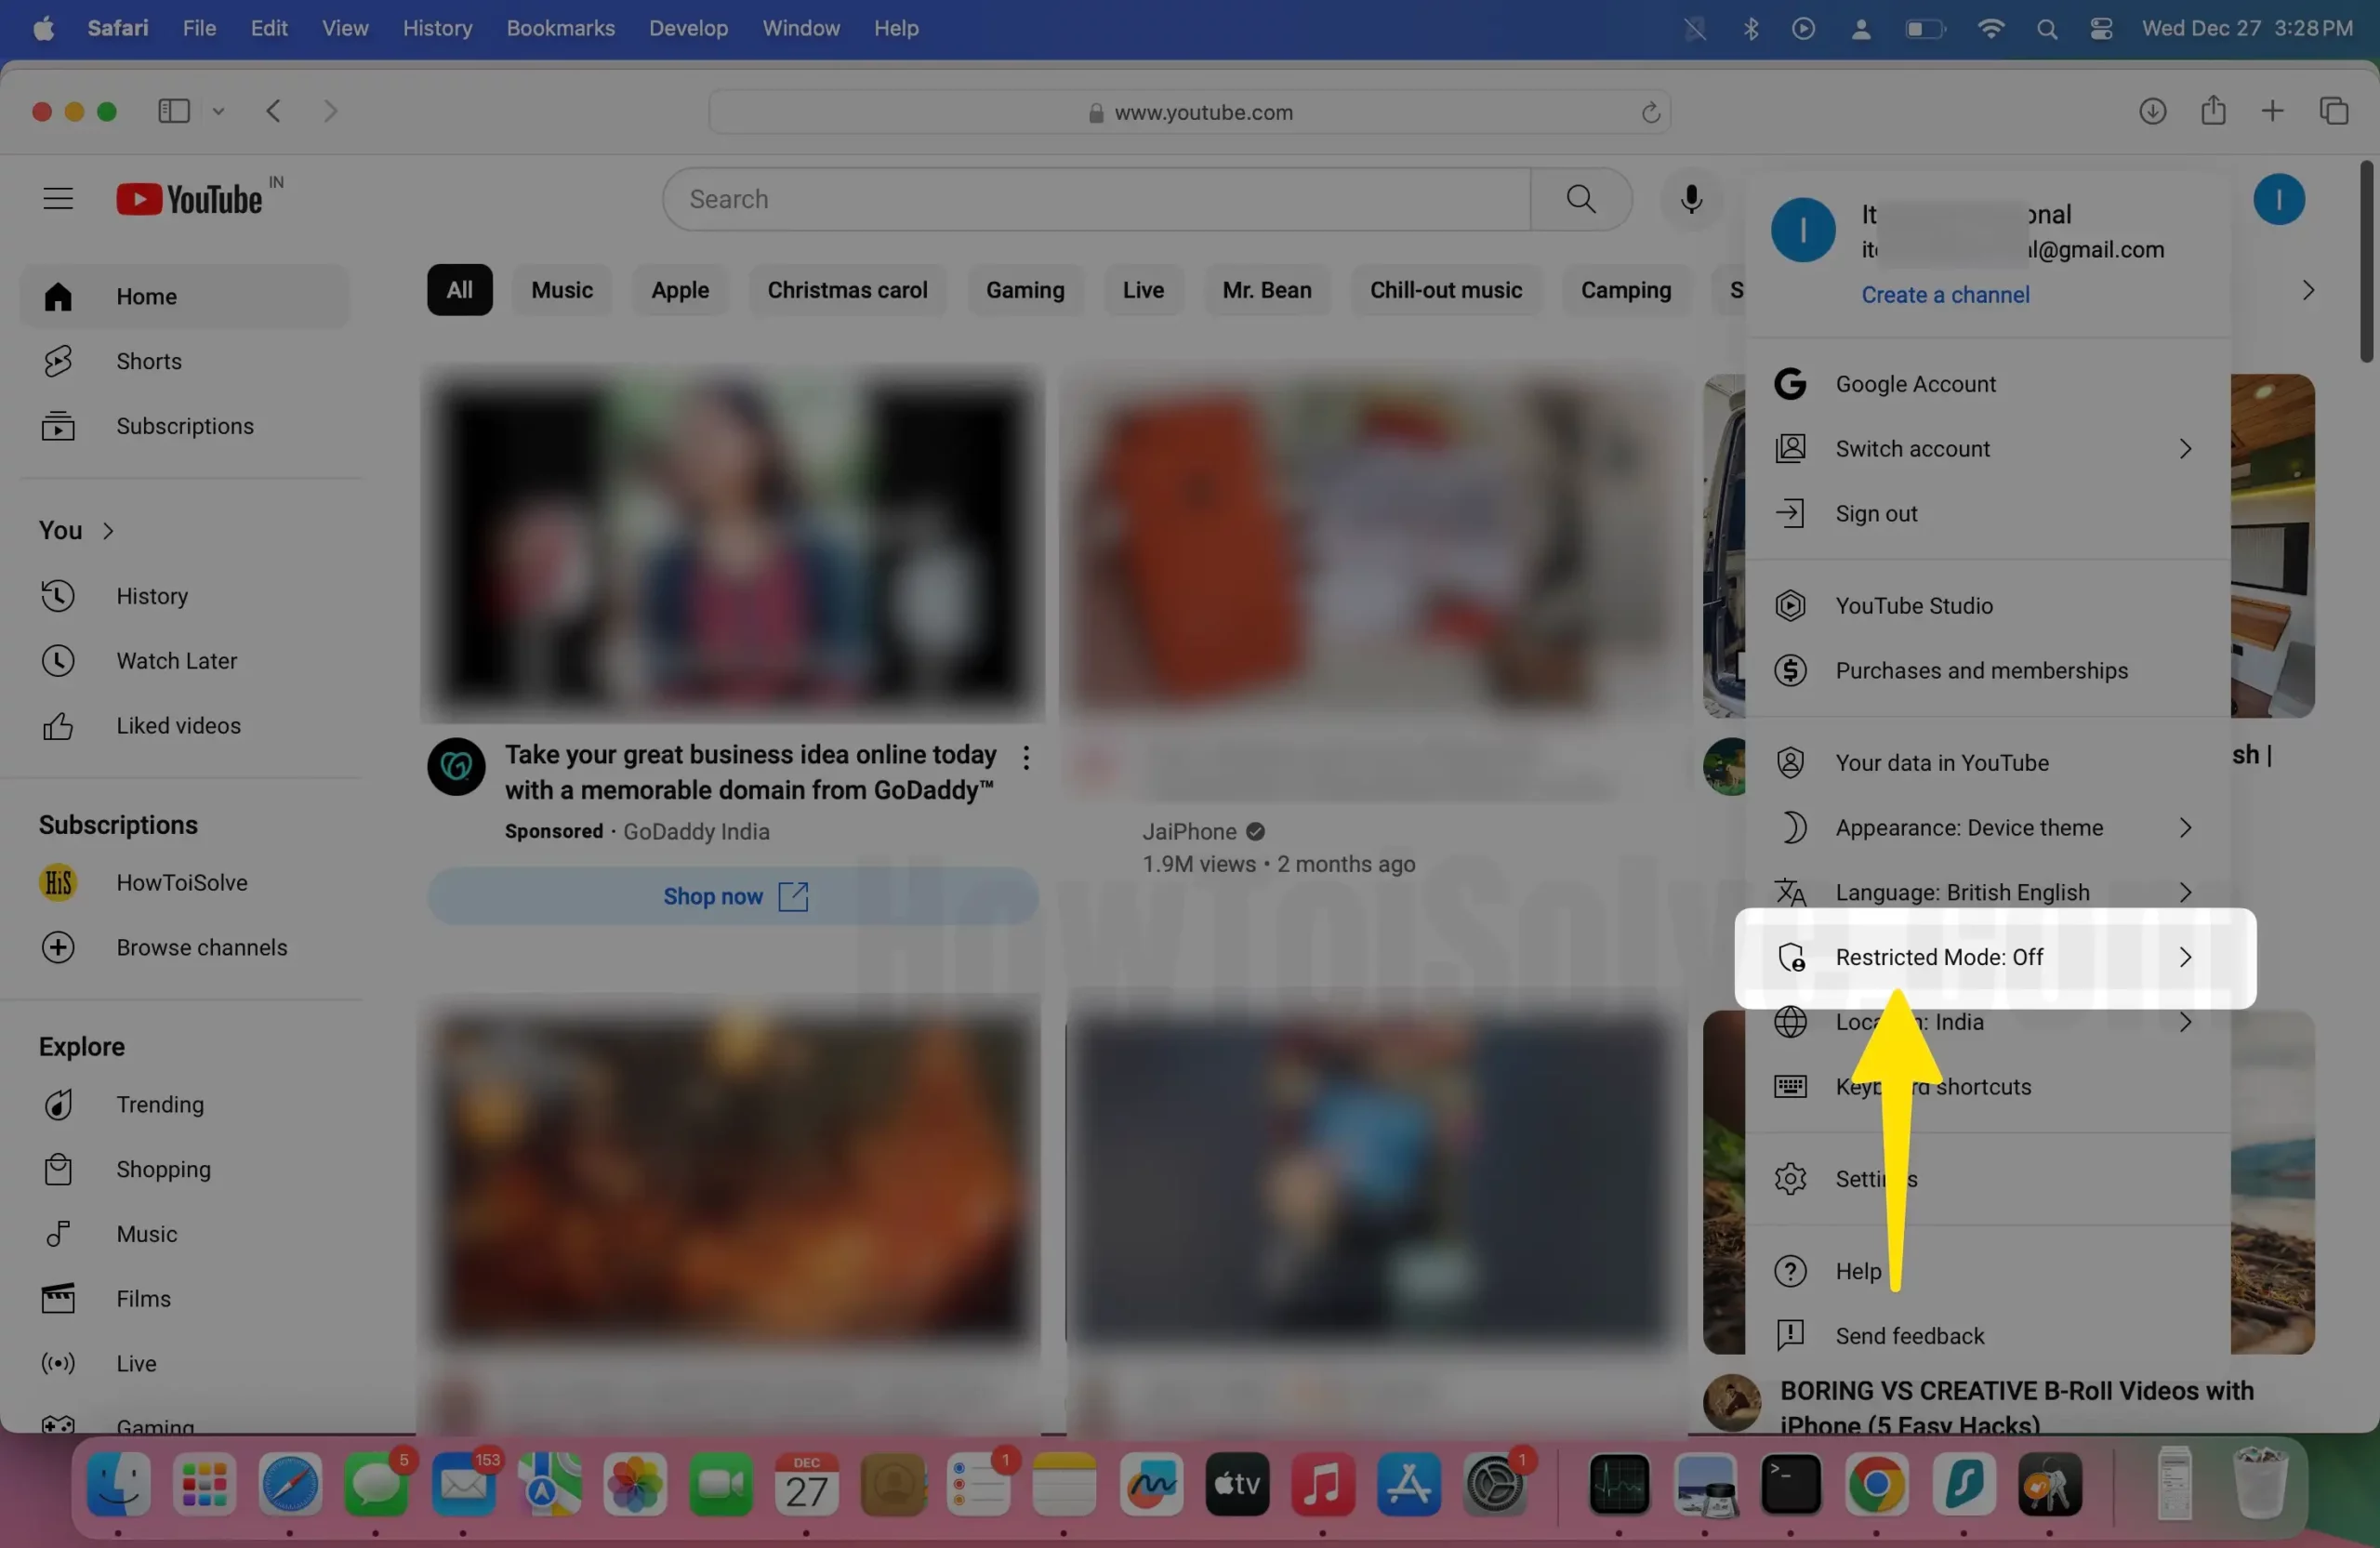This screenshot has height=1548, width=2380.
Task: Expand the You section in sidebar
Action: point(75,530)
